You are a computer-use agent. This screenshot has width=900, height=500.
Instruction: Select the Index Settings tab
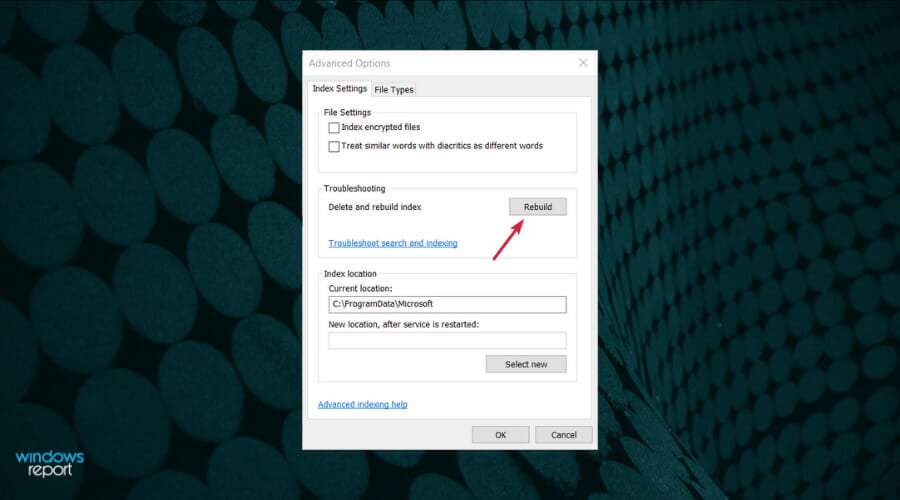[x=339, y=88]
